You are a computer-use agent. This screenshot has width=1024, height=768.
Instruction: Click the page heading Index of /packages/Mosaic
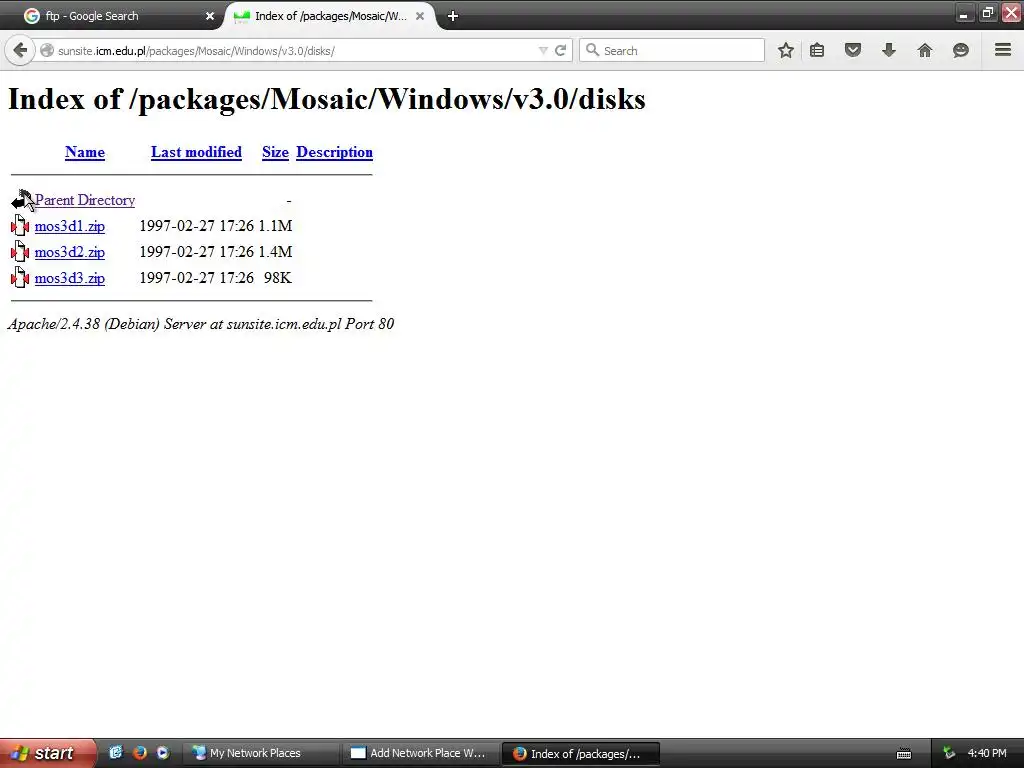click(x=327, y=99)
